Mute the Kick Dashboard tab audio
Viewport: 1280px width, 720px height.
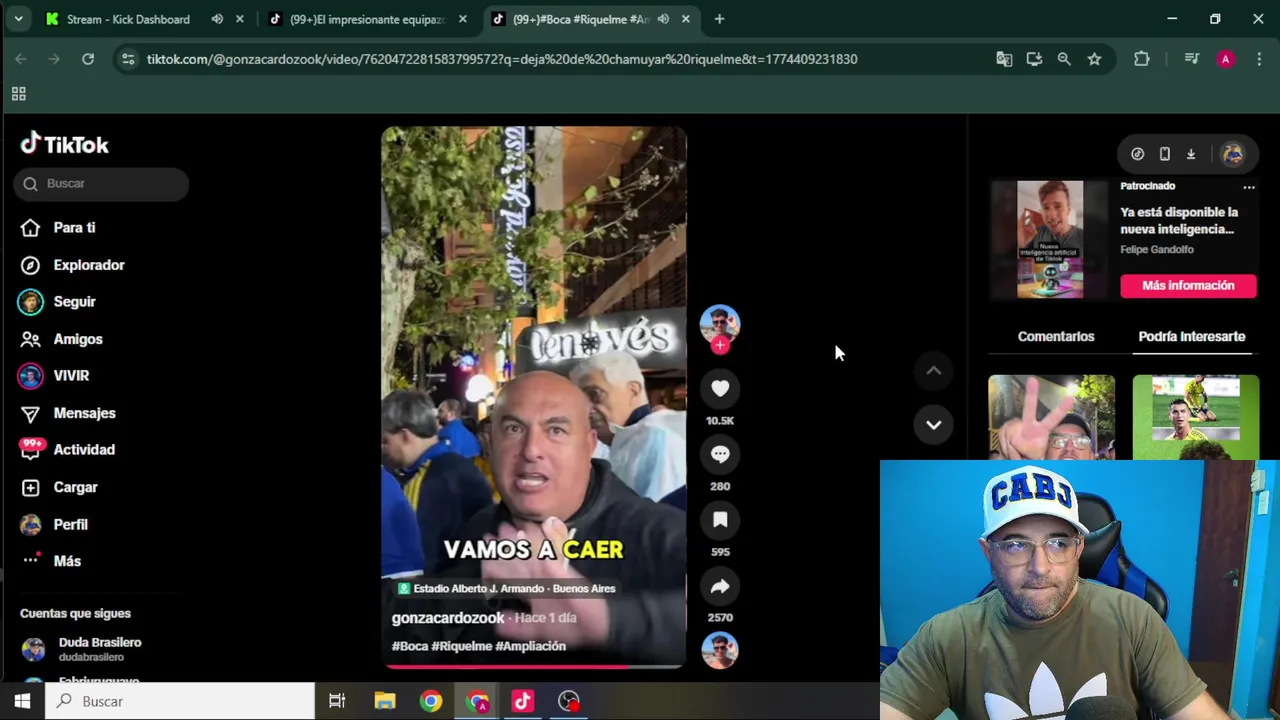217,19
